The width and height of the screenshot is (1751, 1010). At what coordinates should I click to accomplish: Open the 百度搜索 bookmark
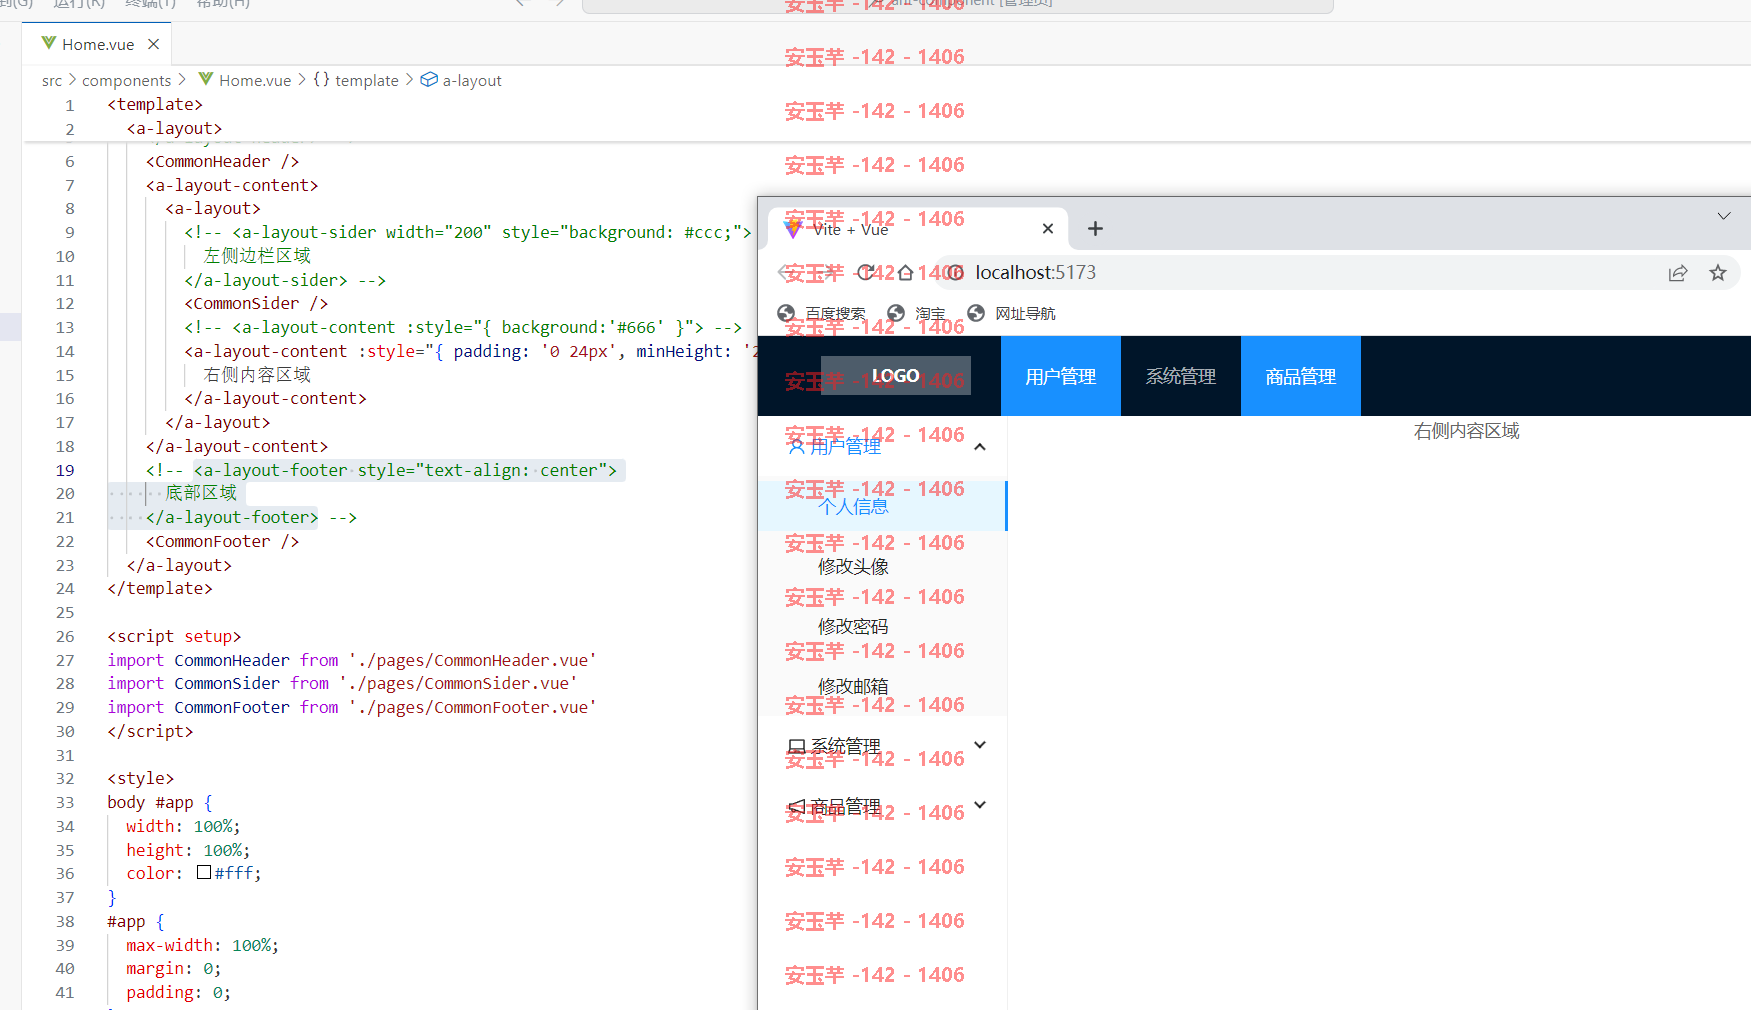[x=822, y=314]
